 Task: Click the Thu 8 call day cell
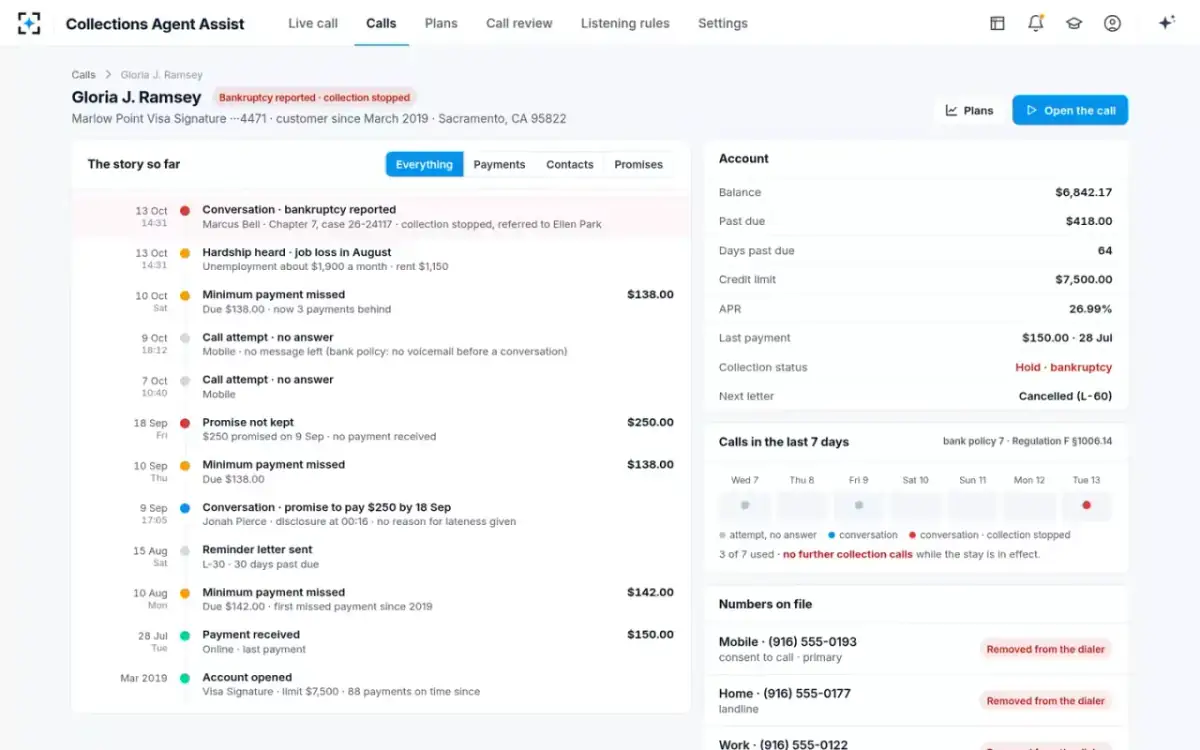(x=802, y=505)
